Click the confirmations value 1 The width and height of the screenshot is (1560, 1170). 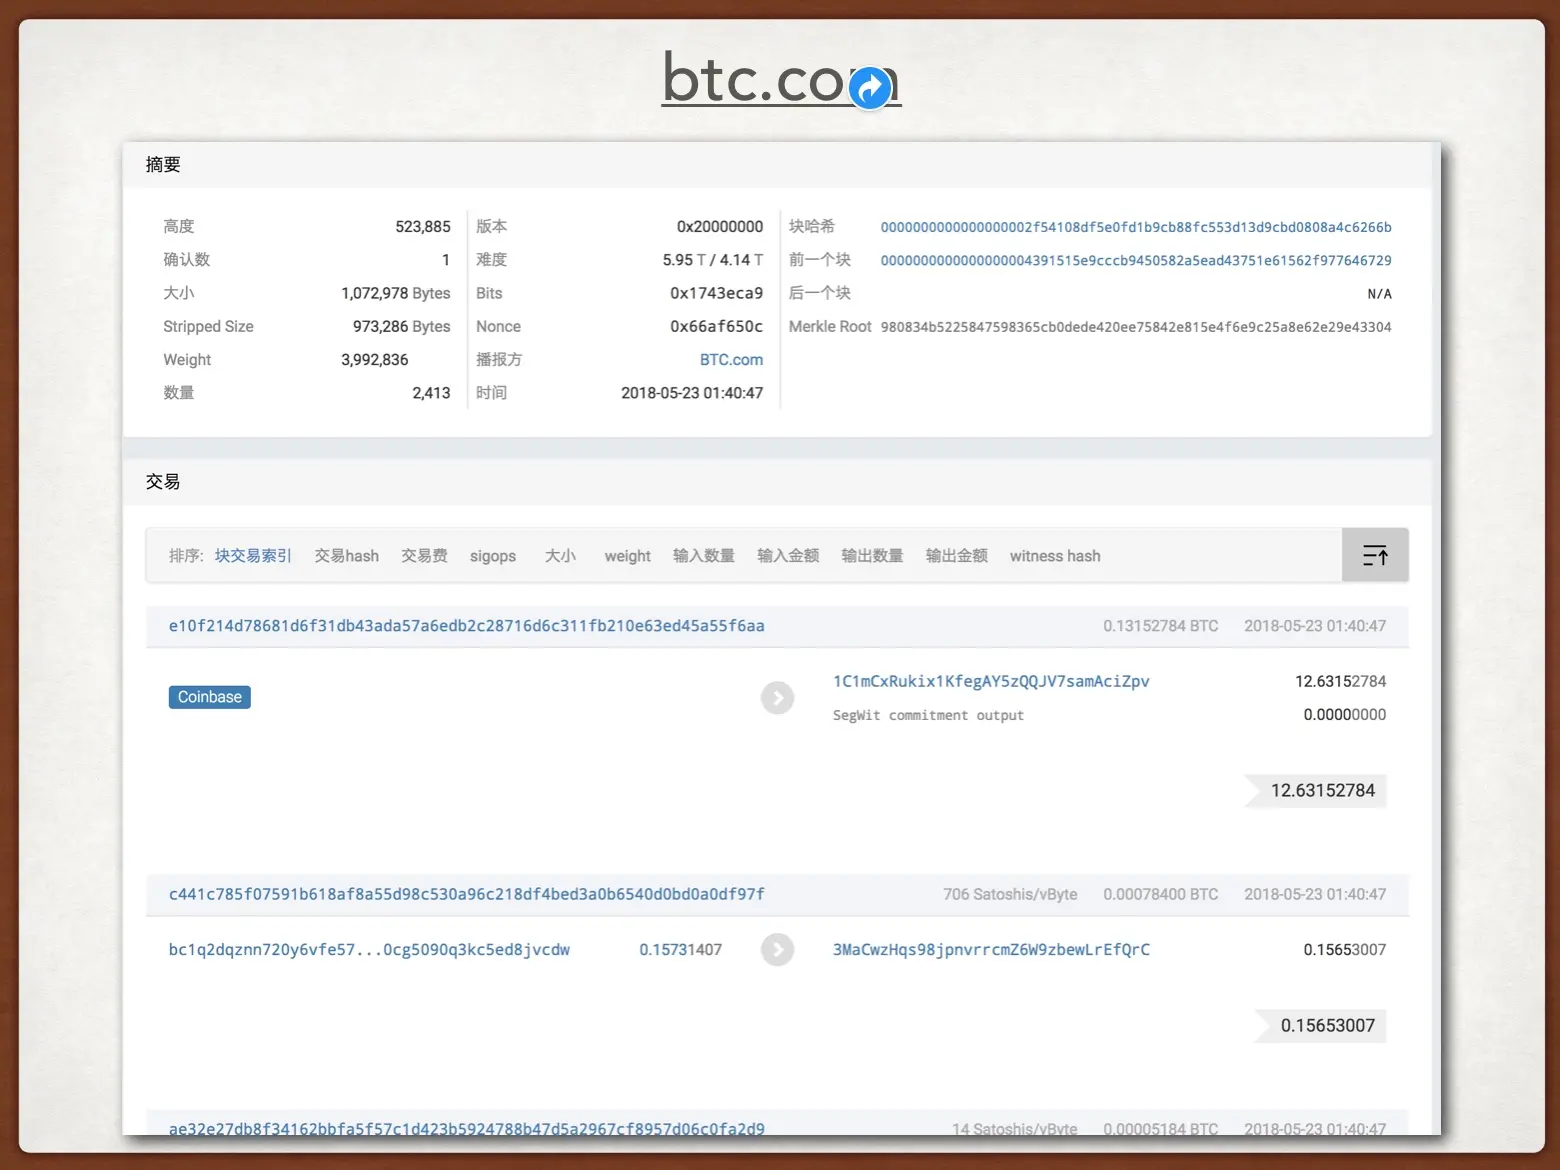click(x=446, y=260)
